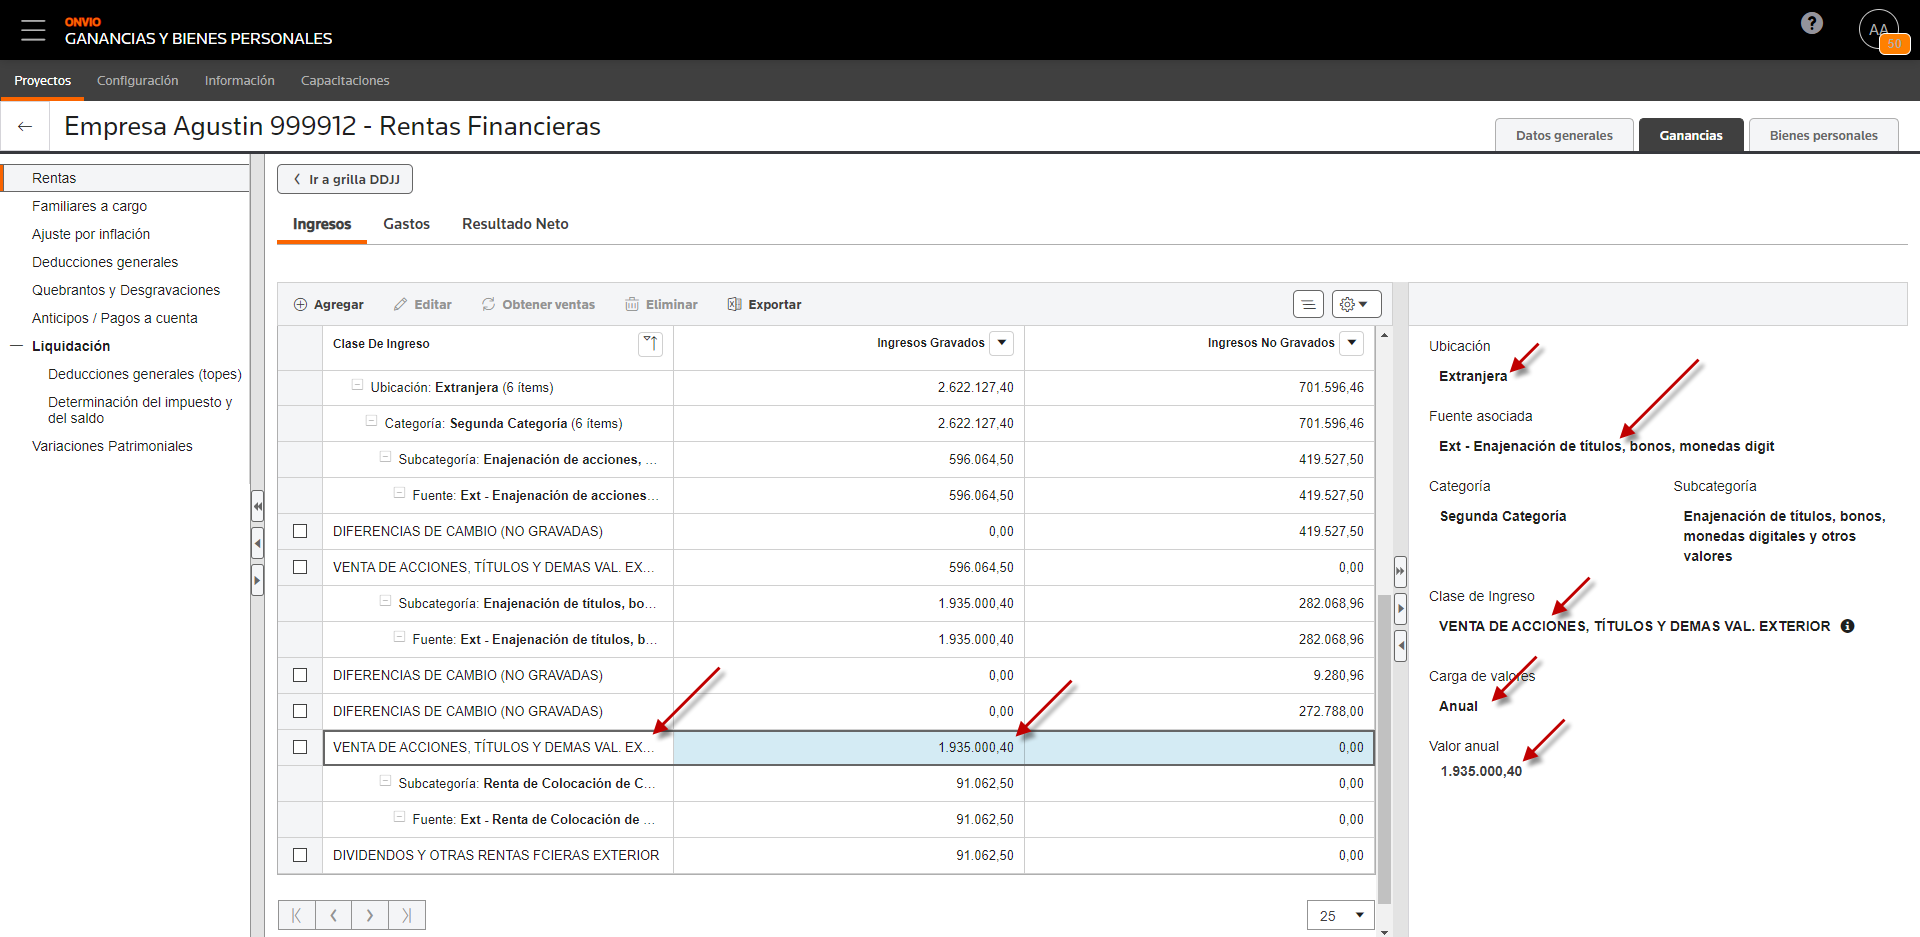The image size is (1920, 937).
Task: Go to the last grid page
Action: [407, 915]
